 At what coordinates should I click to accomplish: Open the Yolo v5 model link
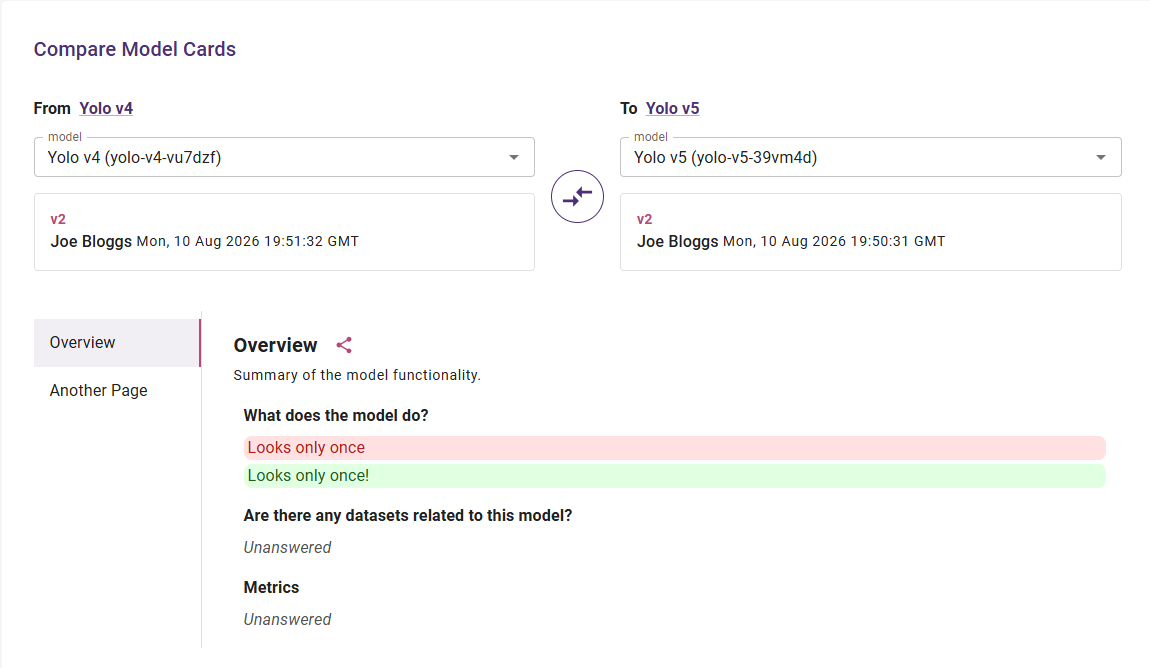point(673,109)
